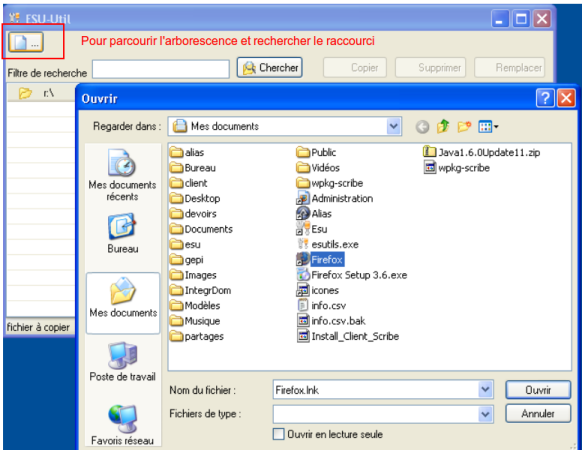The image size is (582, 450).
Task: Open the browse file button in ESU-Util
Action: coord(26,42)
